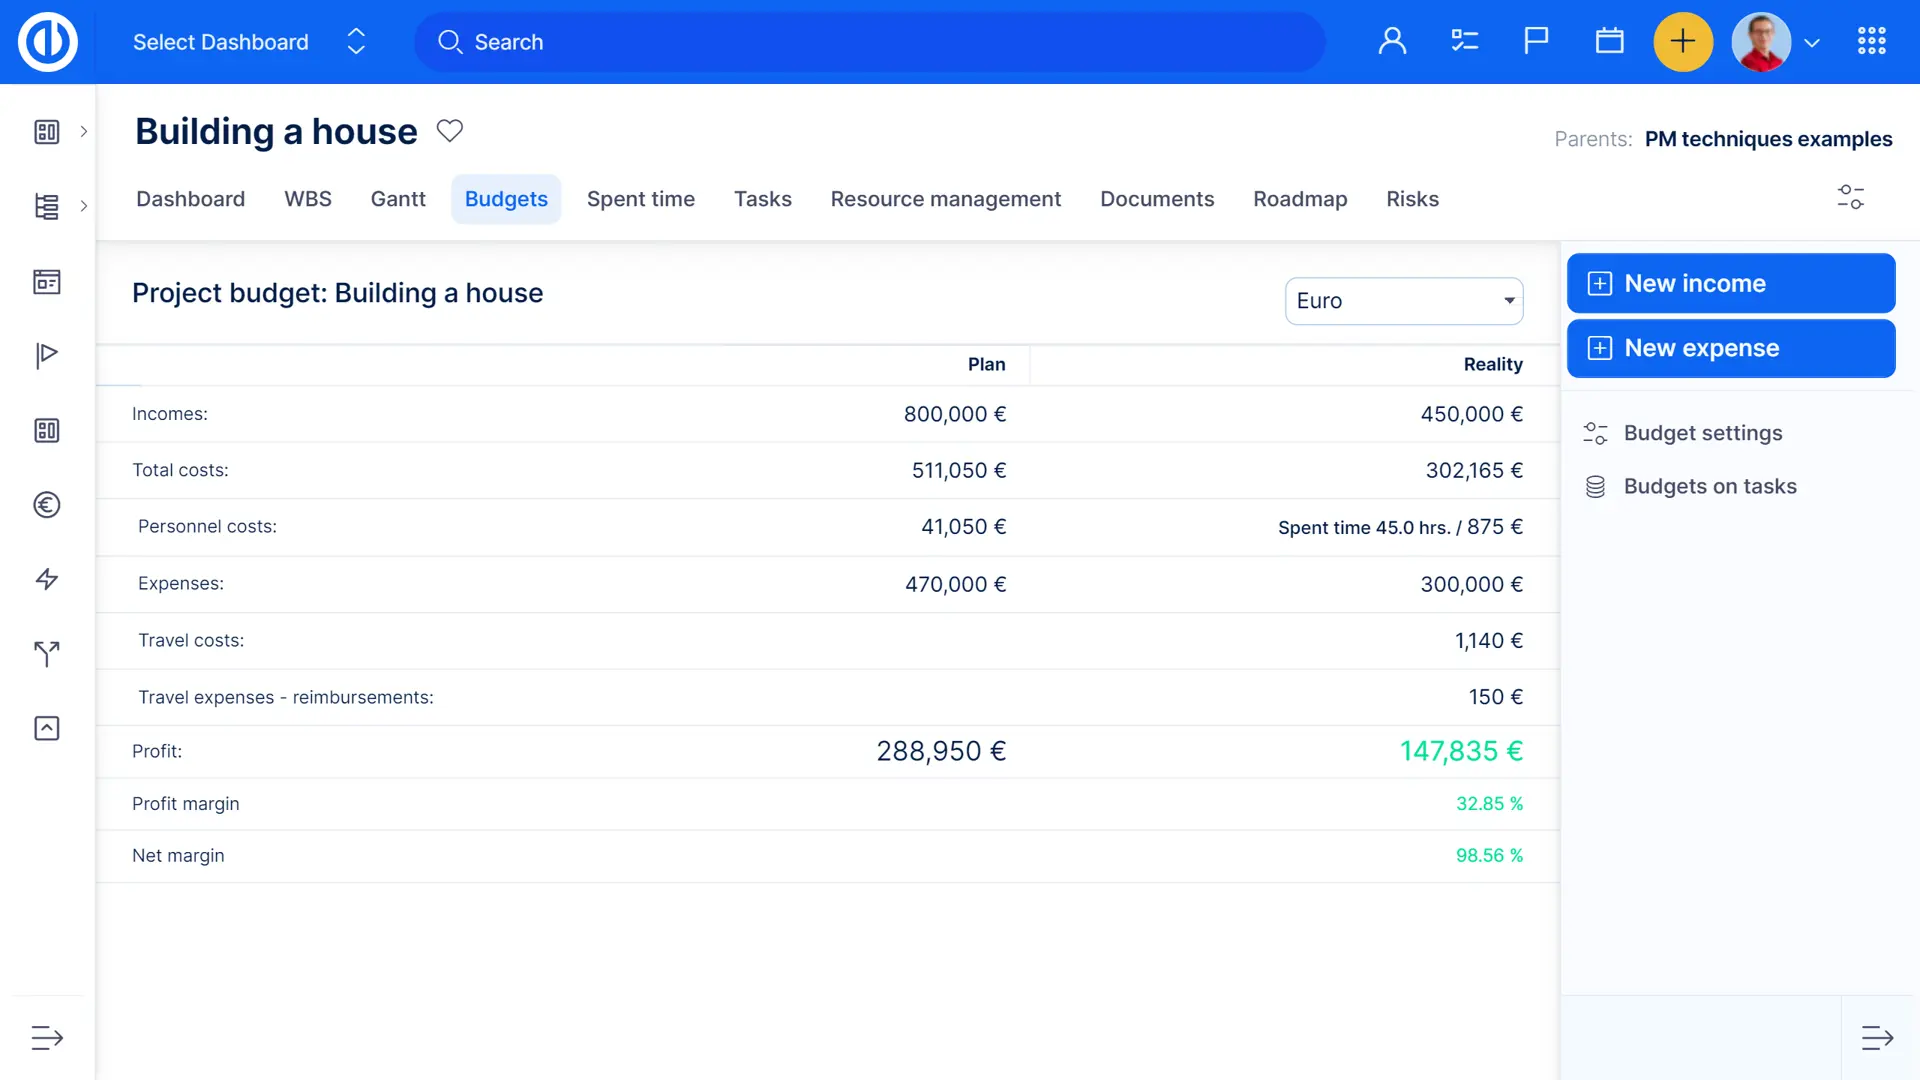
Task: Open the calendar icon in top bar
Action: 1609,41
